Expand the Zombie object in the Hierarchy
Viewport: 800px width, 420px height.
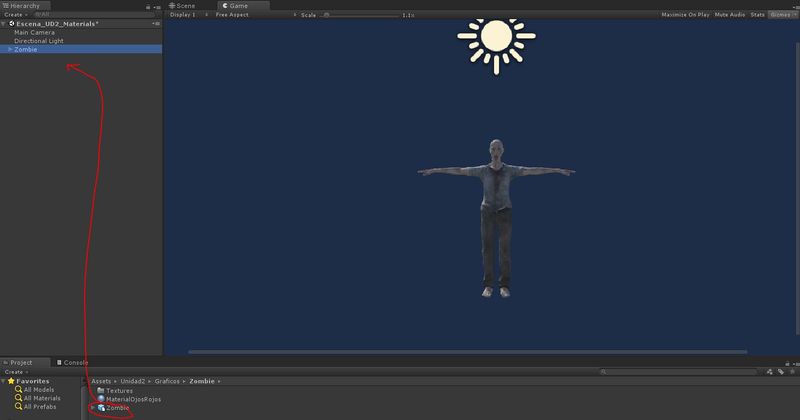point(10,50)
